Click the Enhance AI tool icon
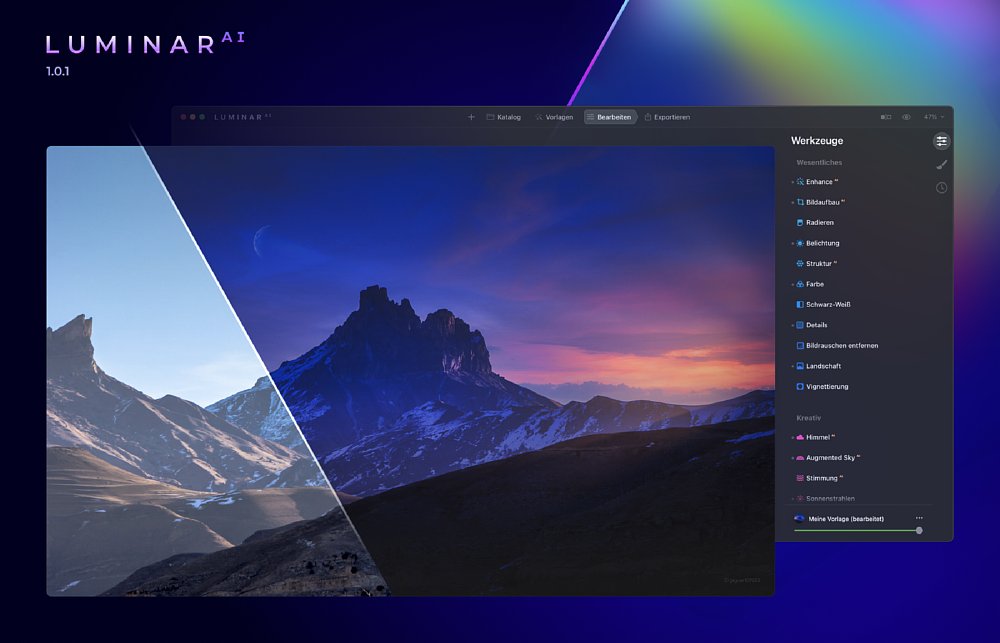This screenshot has width=1000, height=643. (800, 182)
